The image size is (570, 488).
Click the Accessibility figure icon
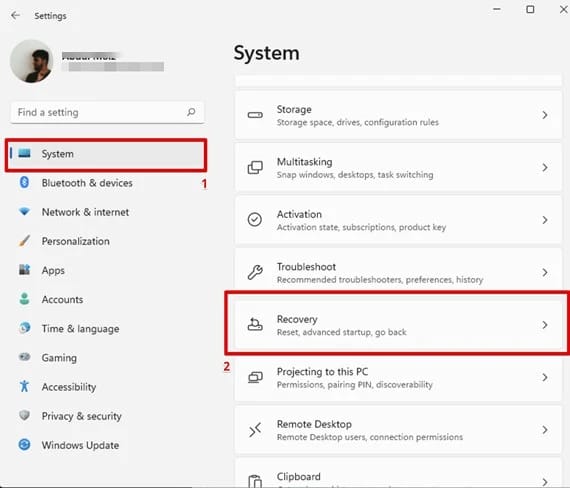(x=24, y=386)
